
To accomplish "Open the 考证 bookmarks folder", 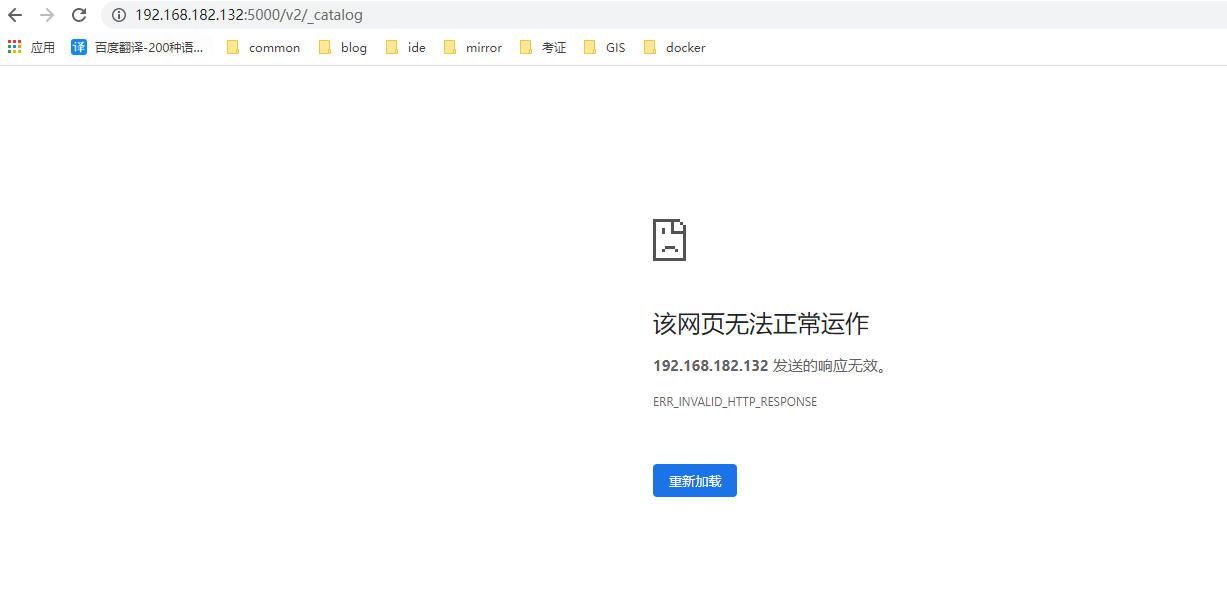I will (x=541, y=46).
